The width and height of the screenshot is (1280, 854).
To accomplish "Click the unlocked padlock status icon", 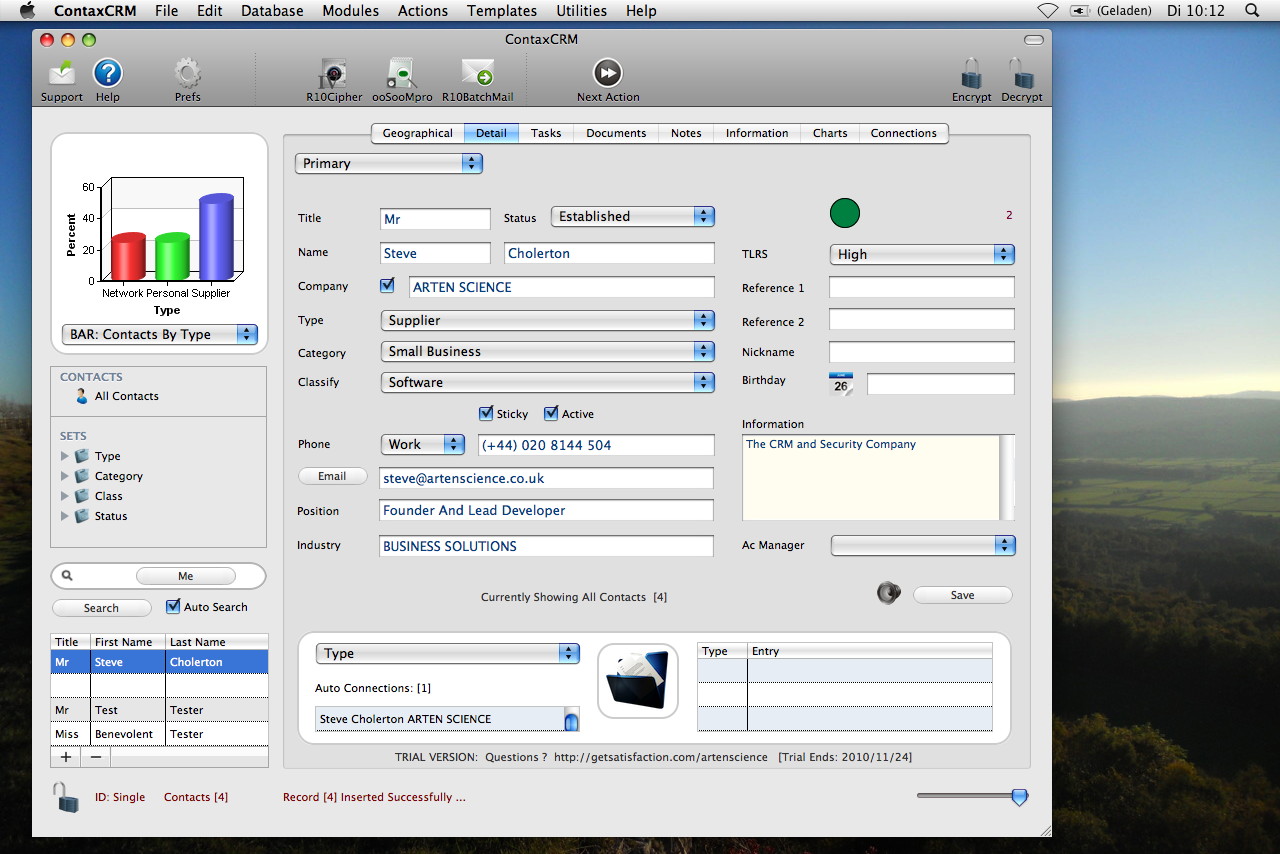I will [x=66, y=797].
